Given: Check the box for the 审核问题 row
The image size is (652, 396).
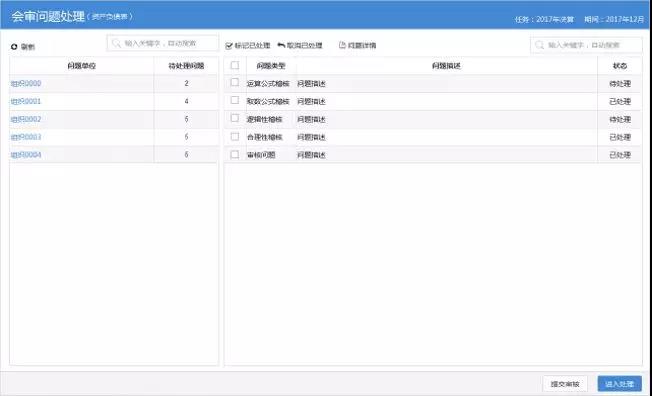Looking at the screenshot, I should coord(235,154).
